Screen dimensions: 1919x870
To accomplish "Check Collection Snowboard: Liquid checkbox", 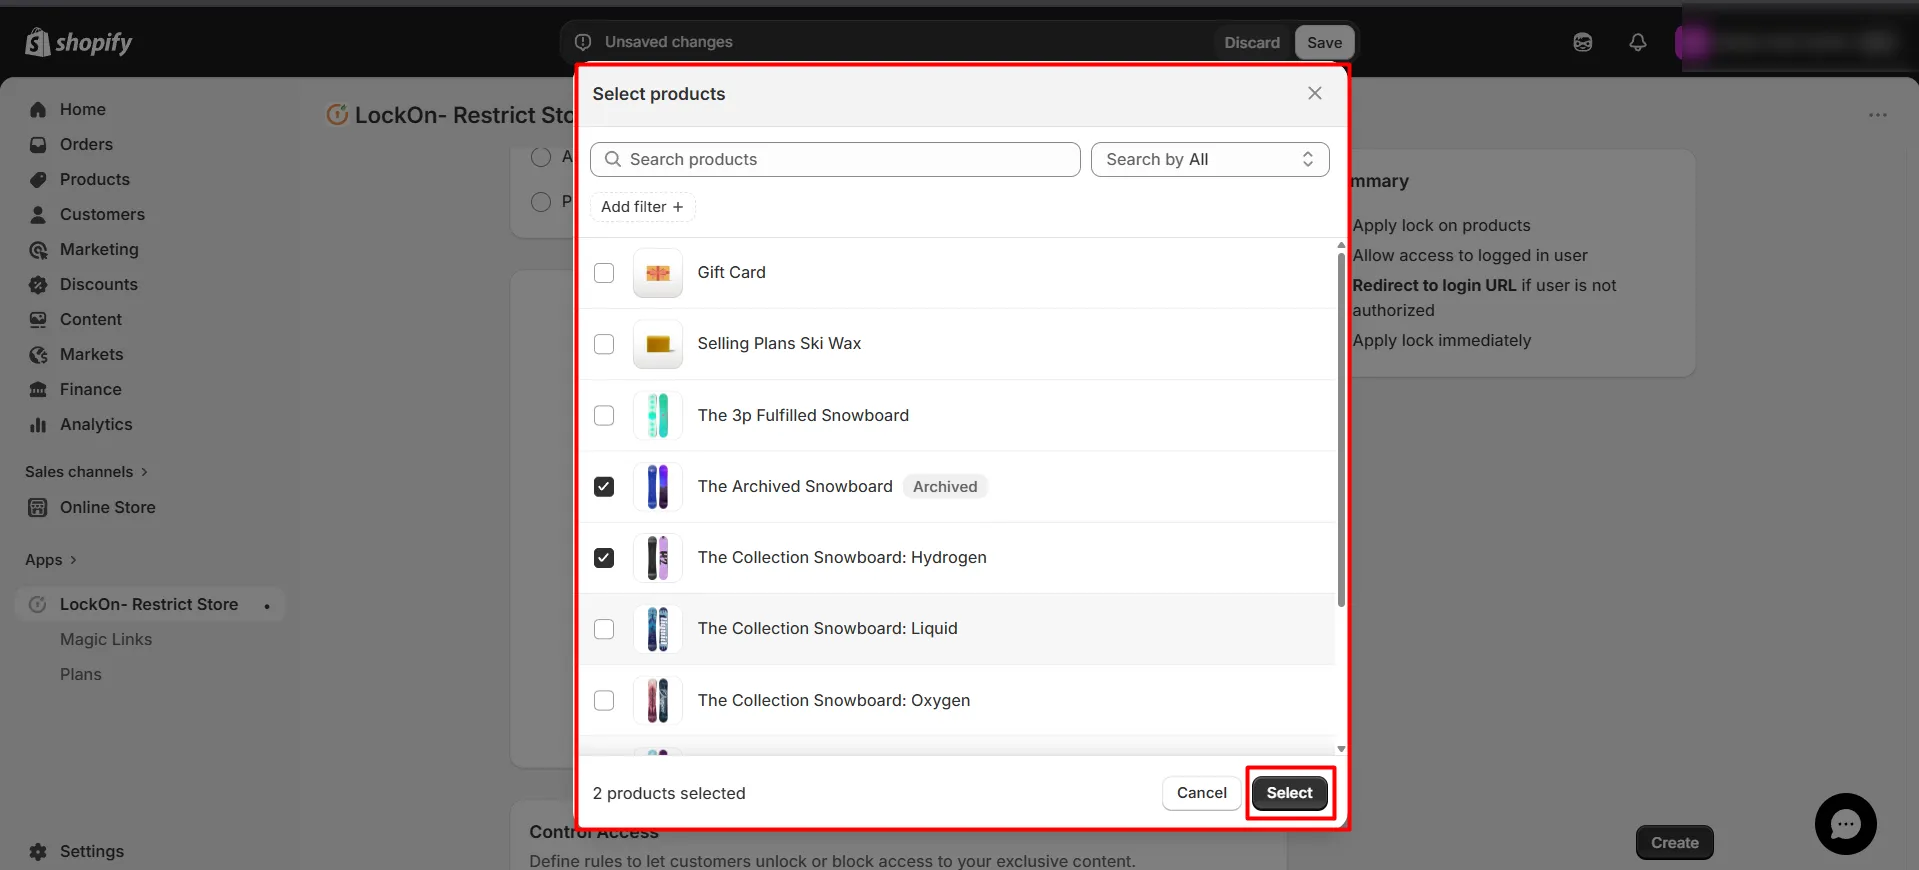I will coord(604,629).
